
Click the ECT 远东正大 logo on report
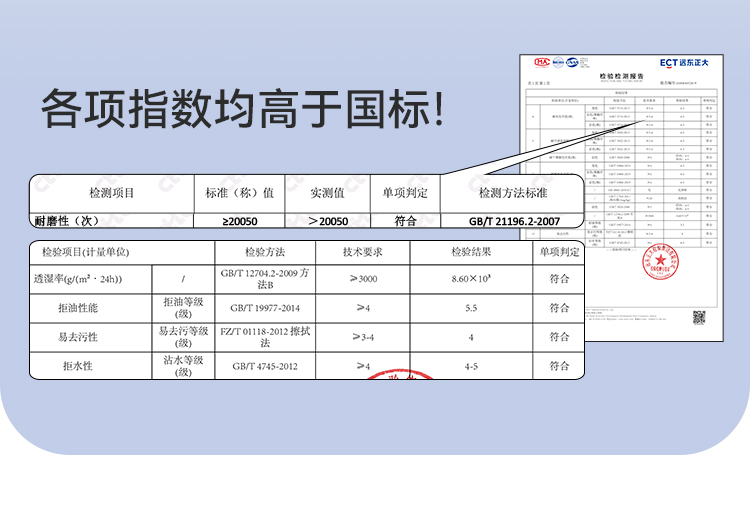pyautogui.click(x=684, y=63)
